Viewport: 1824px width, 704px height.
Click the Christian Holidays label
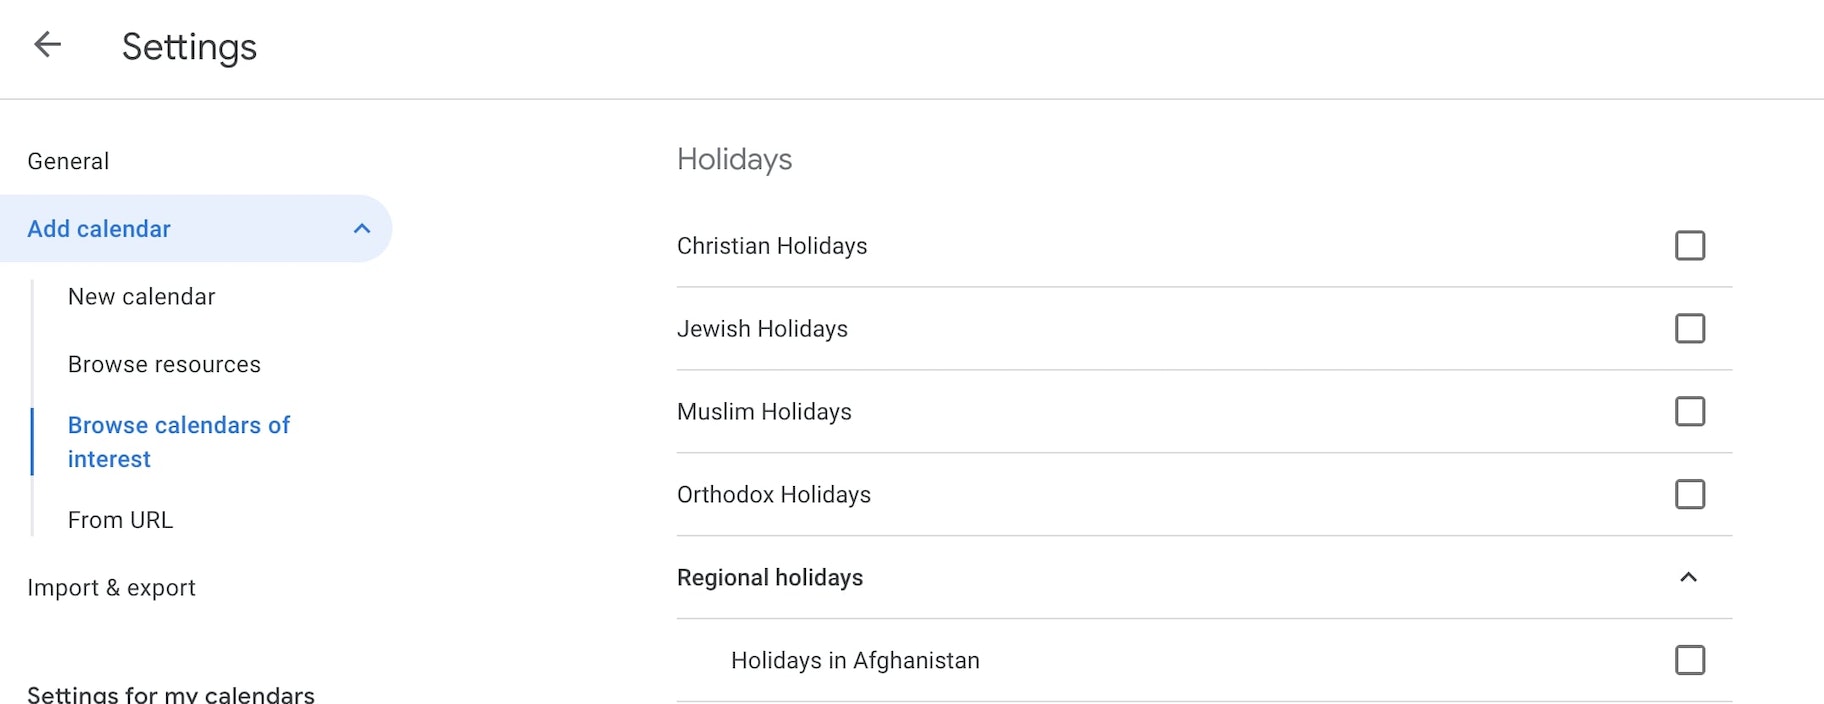click(x=771, y=246)
